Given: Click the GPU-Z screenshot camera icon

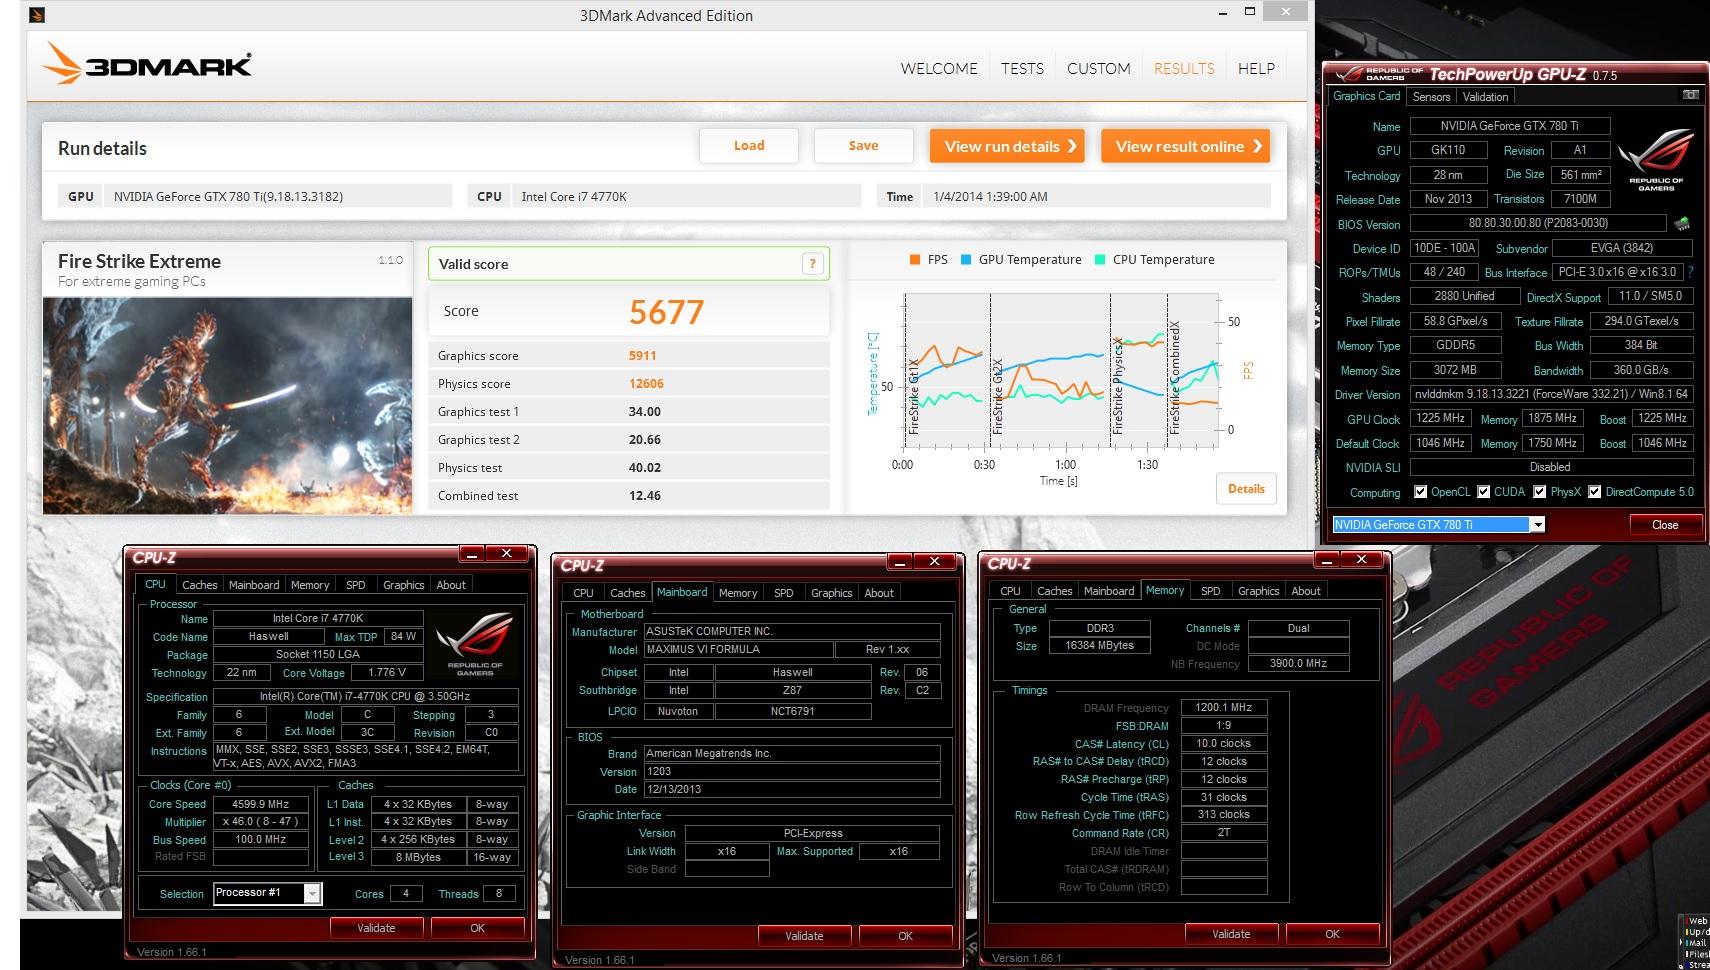Looking at the screenshot, I should click(1690, 96).
